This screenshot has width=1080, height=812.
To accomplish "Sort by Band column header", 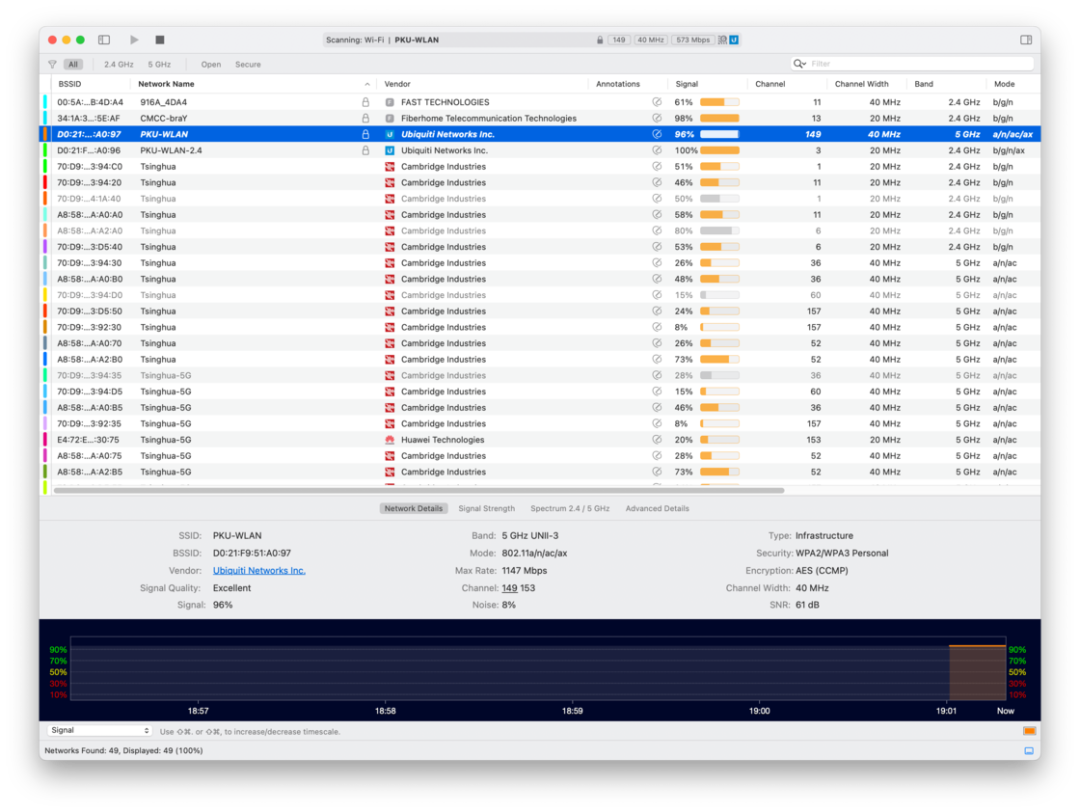I will 924,84.
